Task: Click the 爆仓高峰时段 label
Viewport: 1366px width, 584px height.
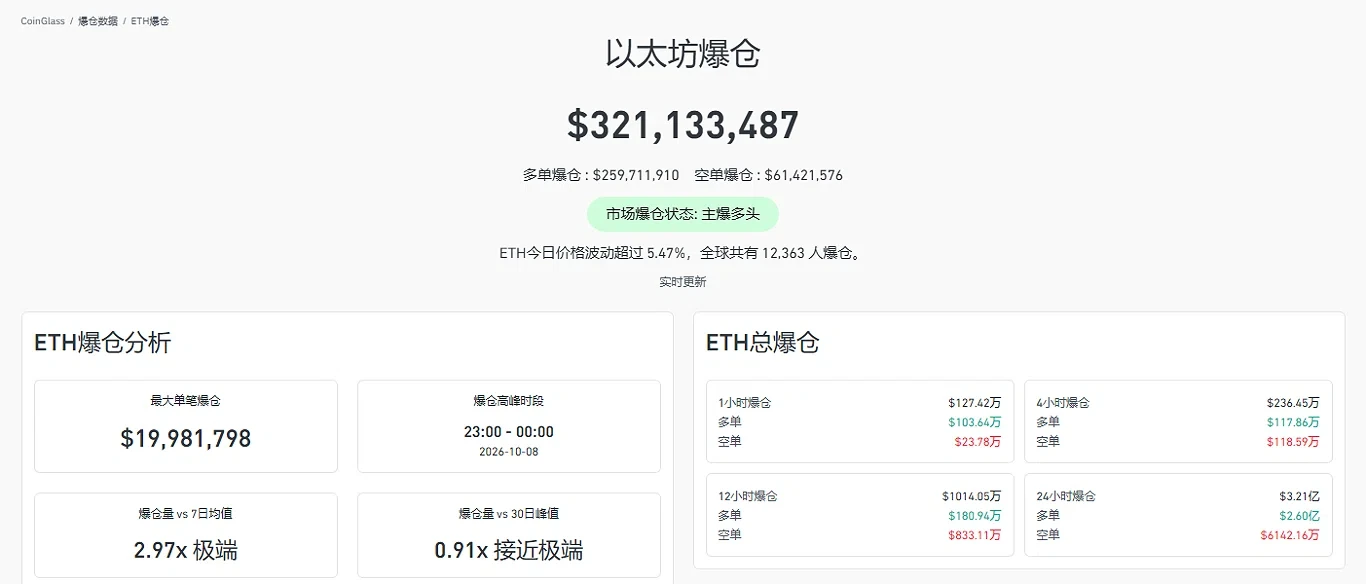Action: [x=509, y=400]
